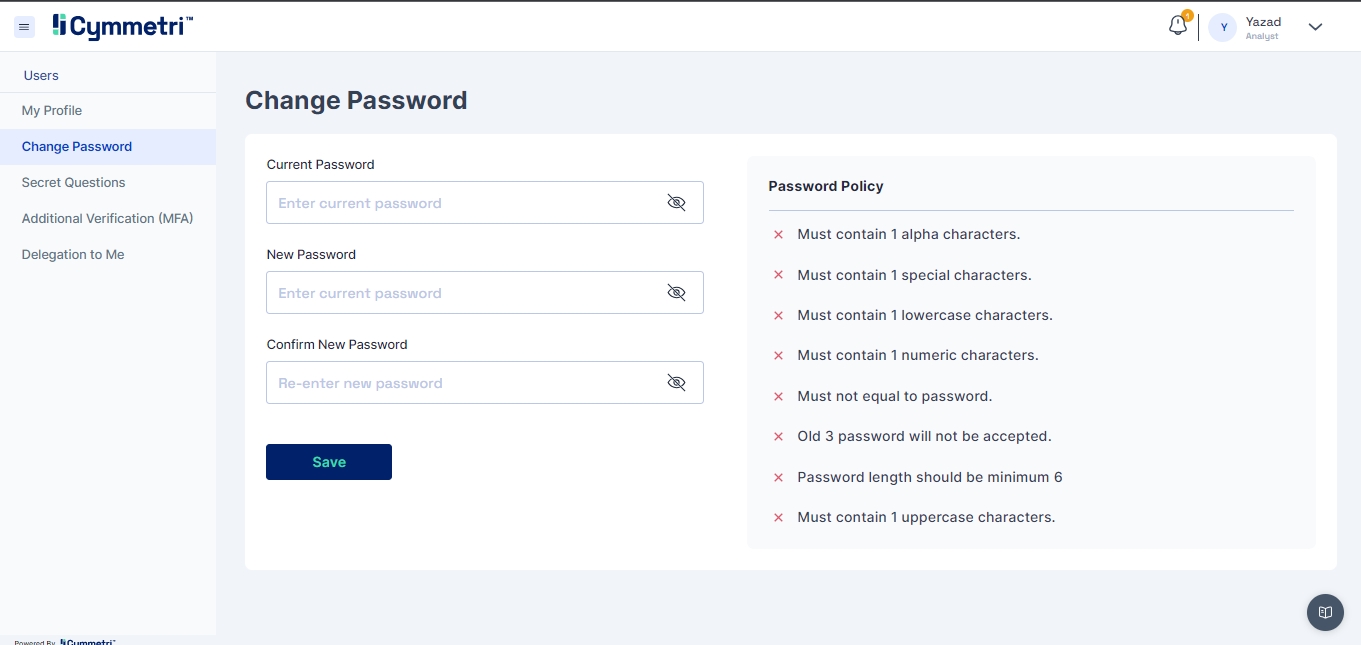Open the notifications bell

[1178, 27]
